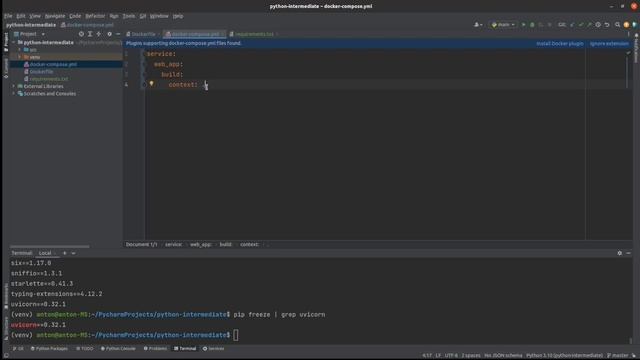The height and width of the screenshot is (360, 640).
Task: Expand External Libraries node
Action: point(14,87)
